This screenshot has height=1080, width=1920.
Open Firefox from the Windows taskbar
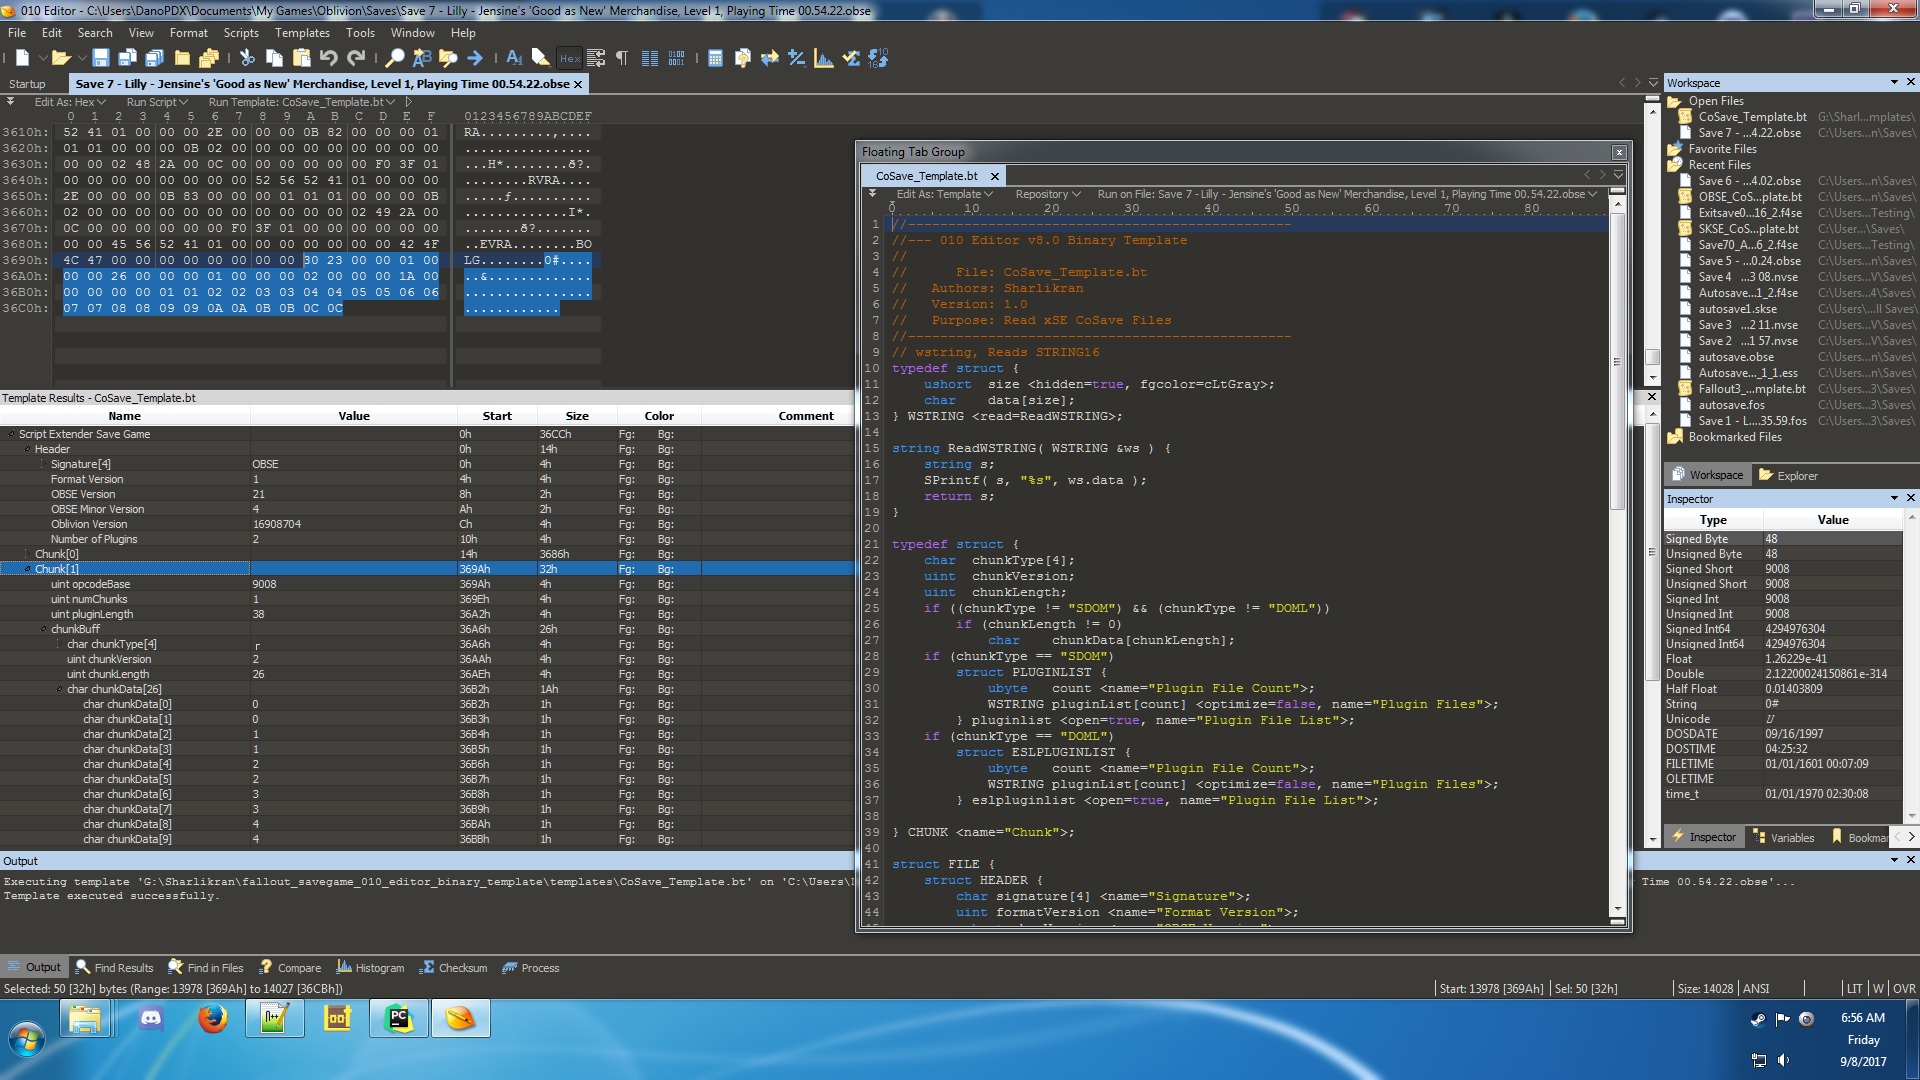(x=212, y=1019)
